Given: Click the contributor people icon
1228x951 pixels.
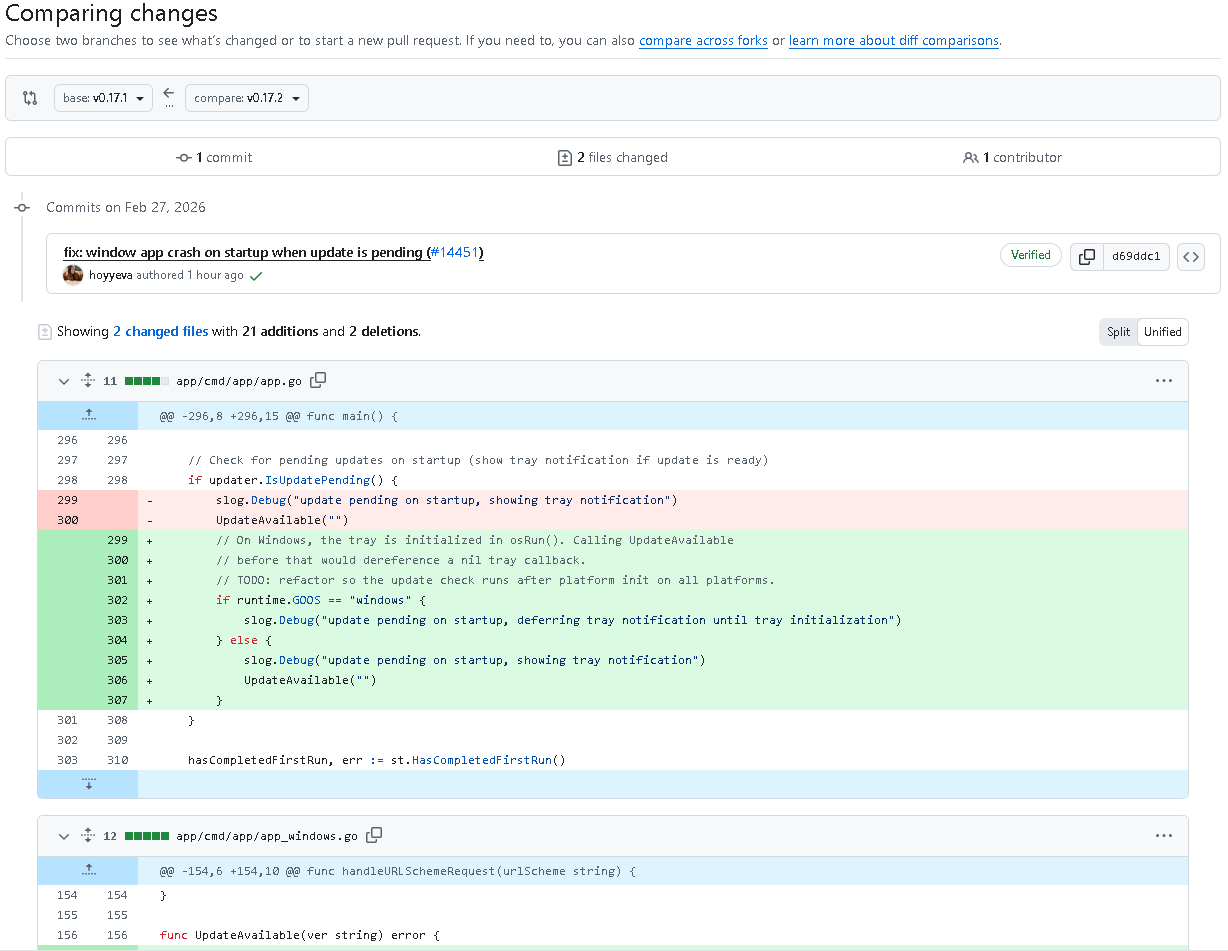Looking at the screenshot, I should coord(970,157).
